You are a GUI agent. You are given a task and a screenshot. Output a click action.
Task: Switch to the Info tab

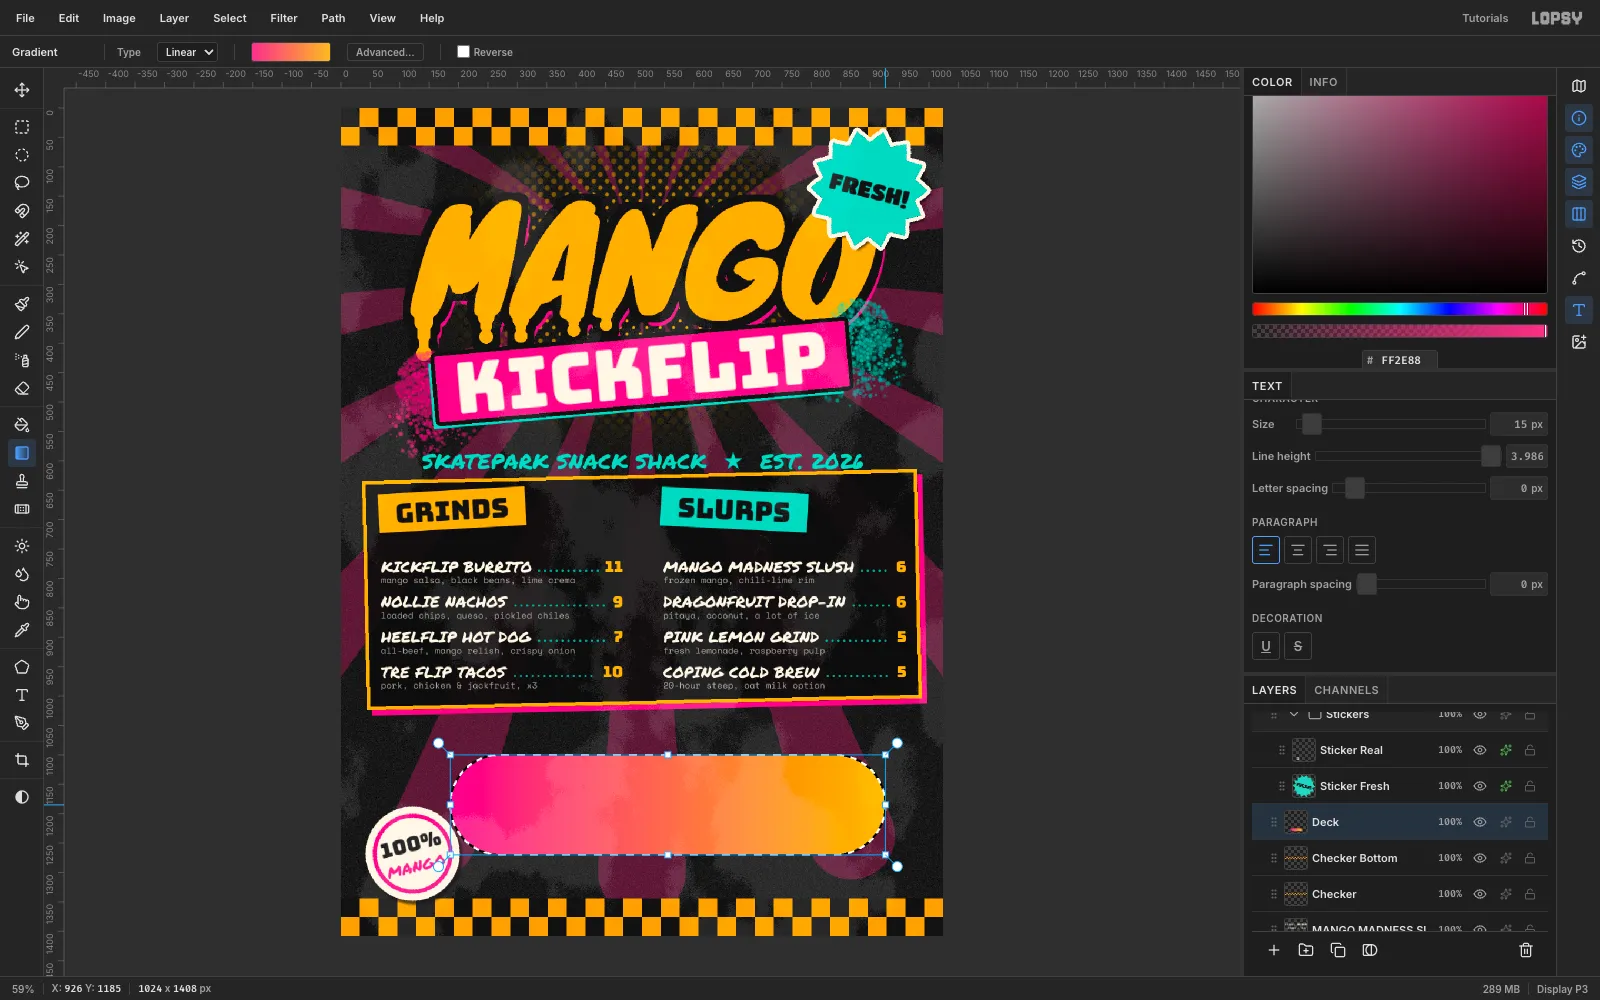click(1323, 82)
